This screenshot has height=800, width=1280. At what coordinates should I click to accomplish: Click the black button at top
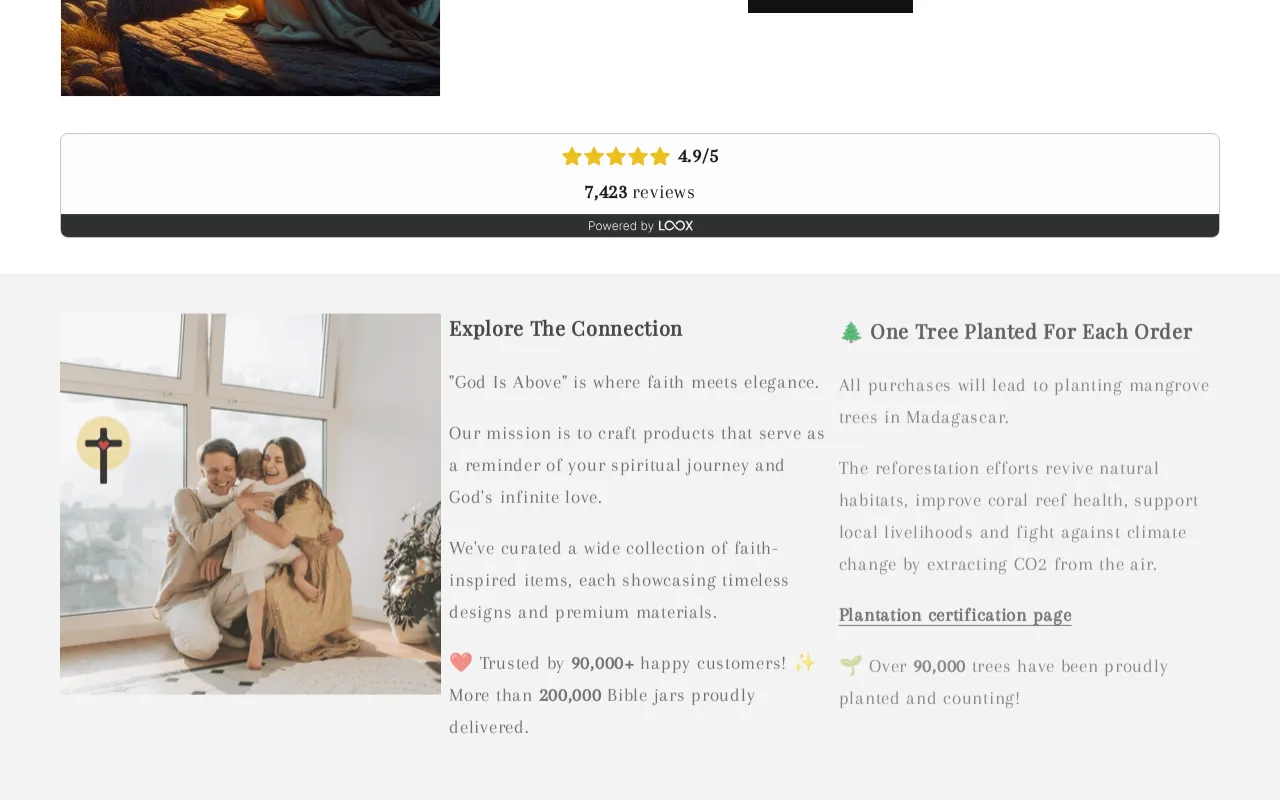point(830,6)
